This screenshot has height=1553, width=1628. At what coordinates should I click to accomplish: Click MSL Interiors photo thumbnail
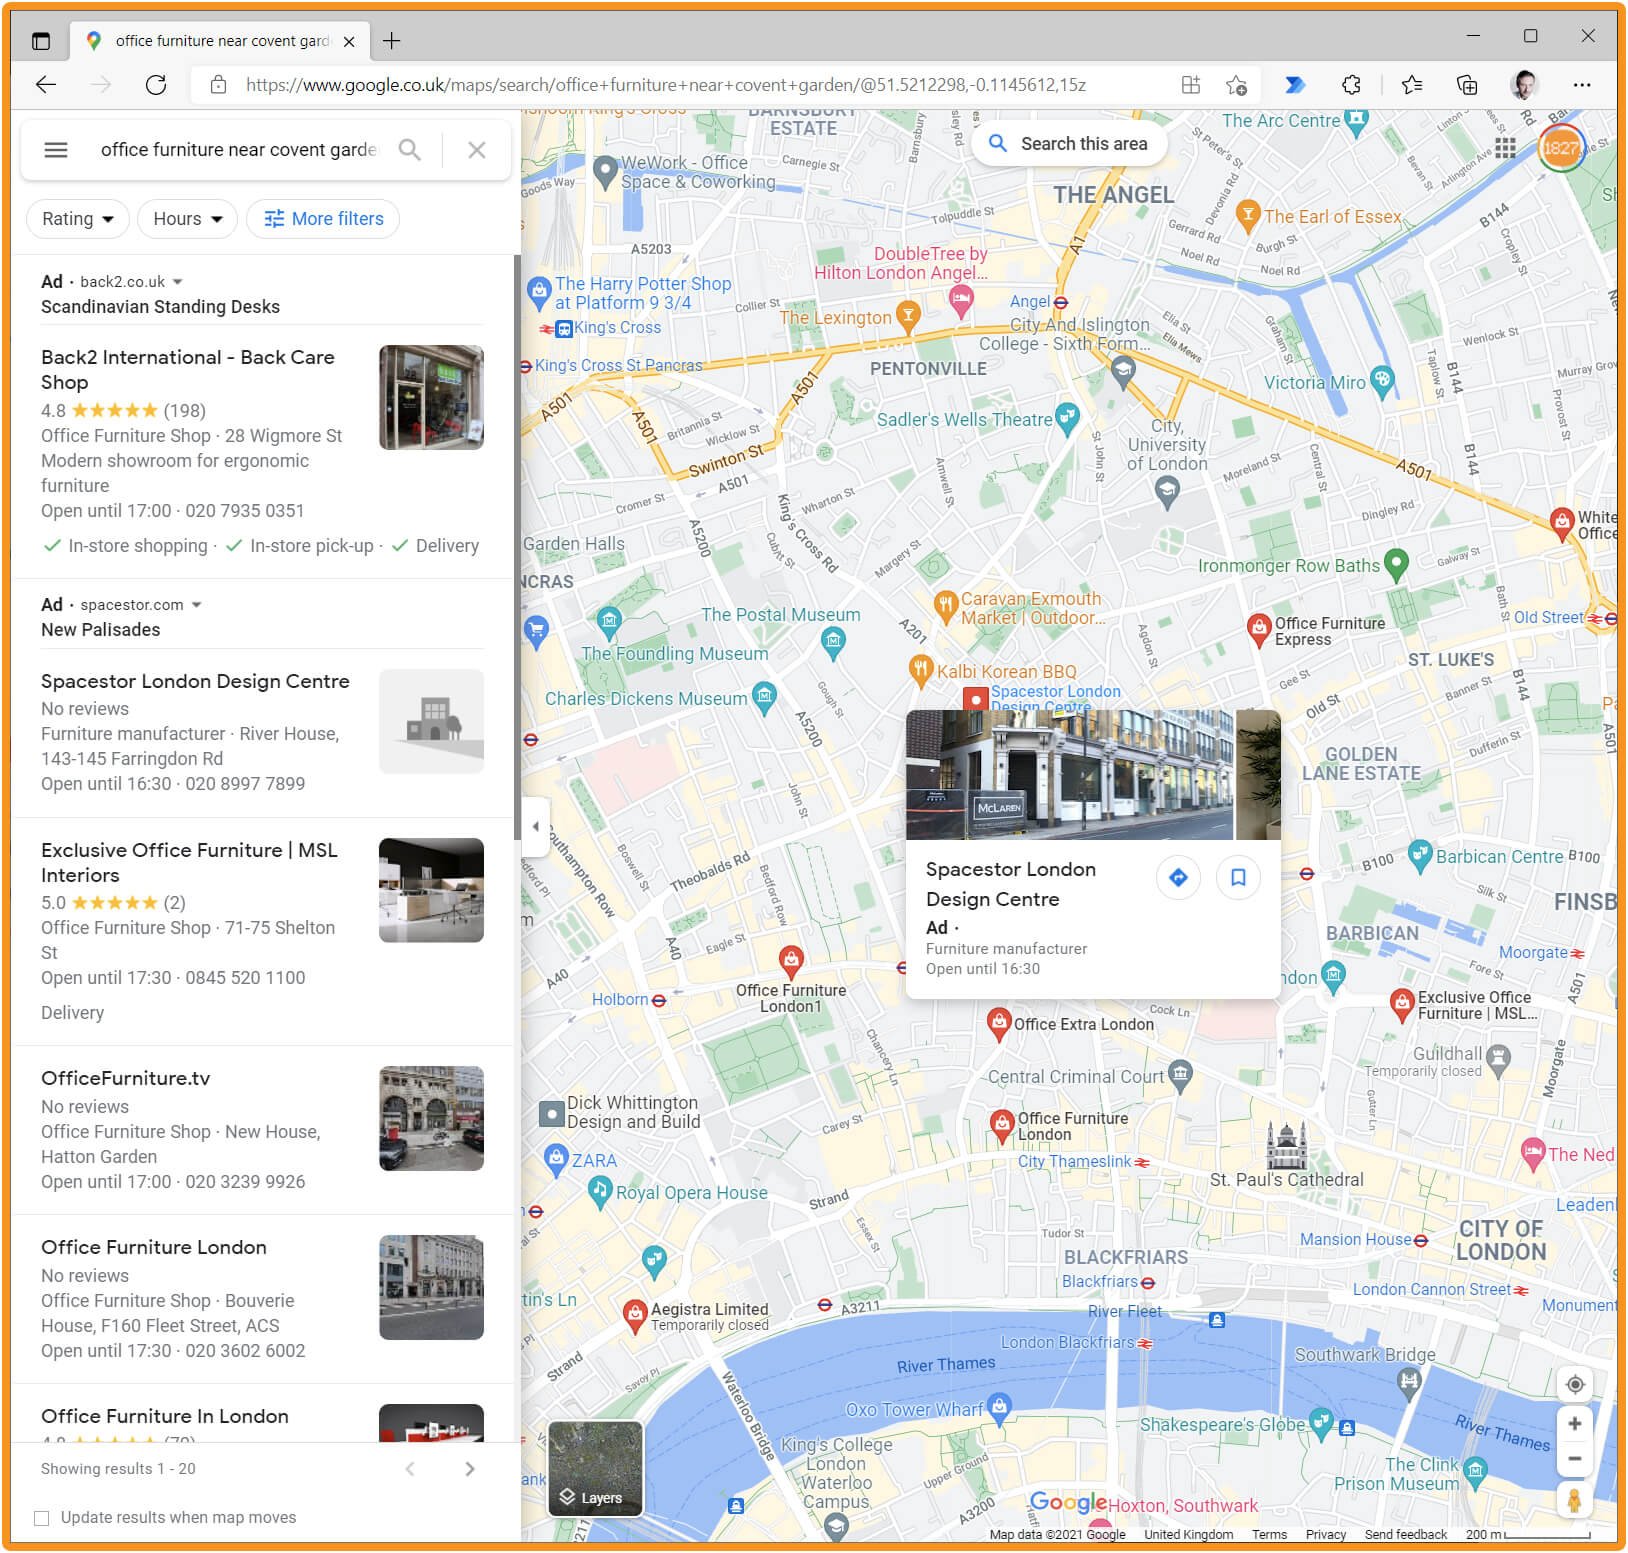(x=431, y=890)
